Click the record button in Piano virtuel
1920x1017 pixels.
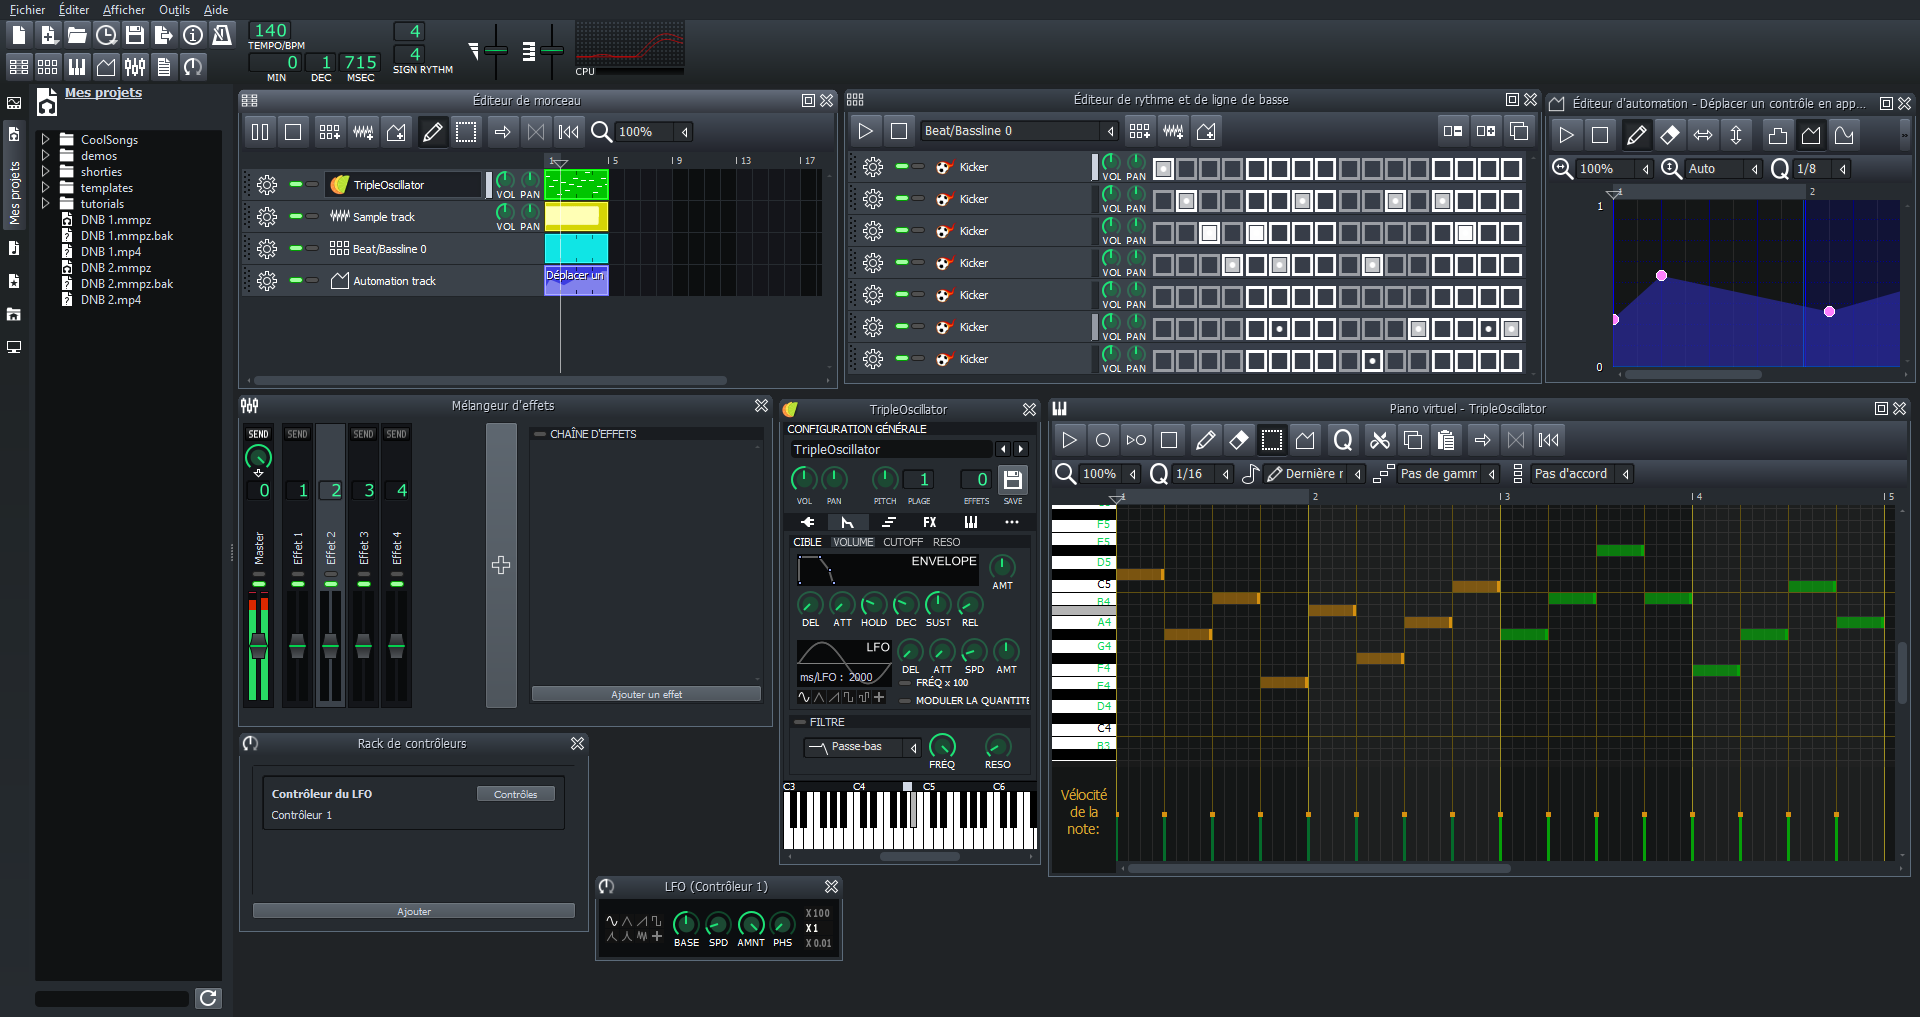(x=1102, y=440)
